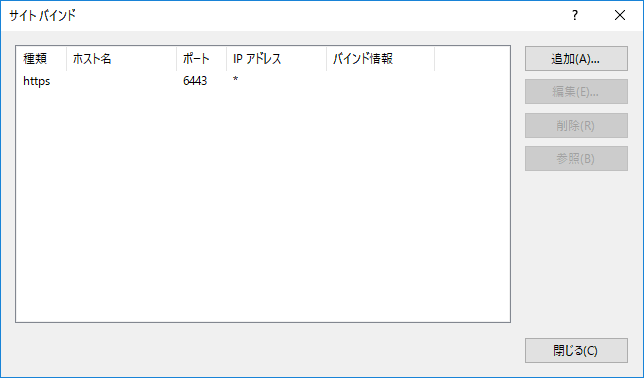
Task: Click the greyed-out 削除(R) button
Action: (x=576, y=125)
